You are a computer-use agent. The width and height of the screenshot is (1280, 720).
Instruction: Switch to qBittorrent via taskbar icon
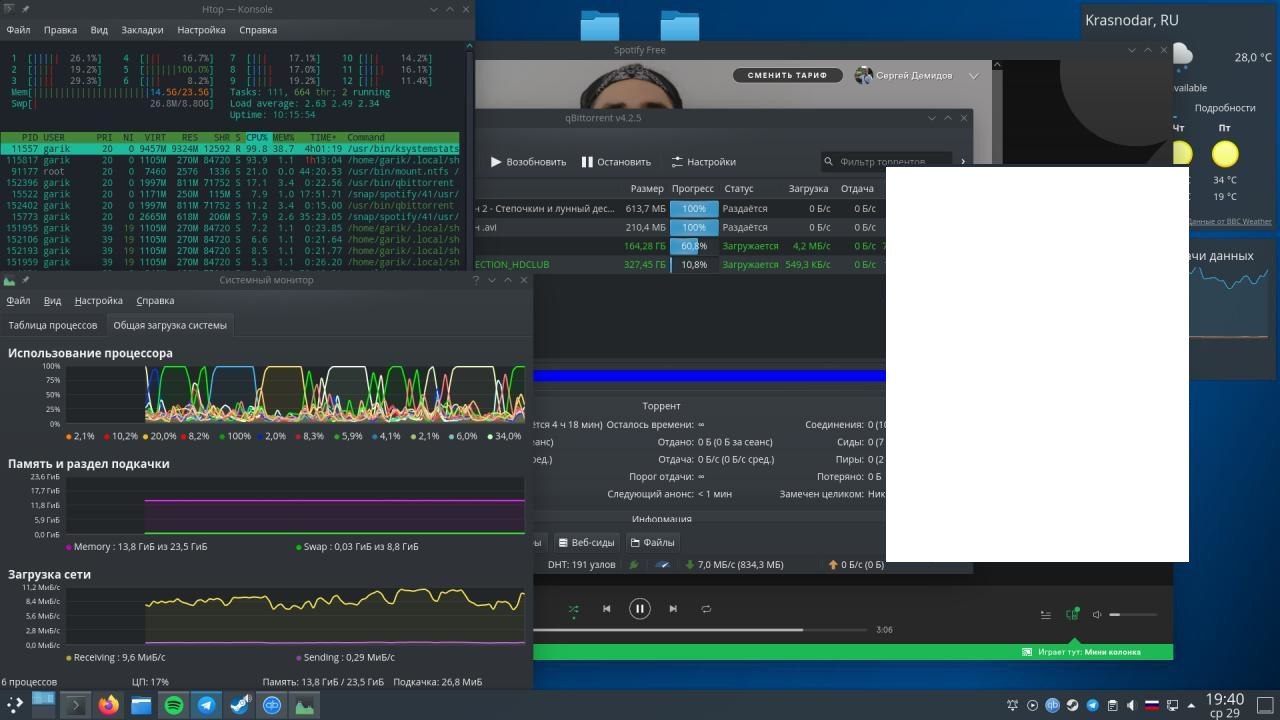pos(272,705)
